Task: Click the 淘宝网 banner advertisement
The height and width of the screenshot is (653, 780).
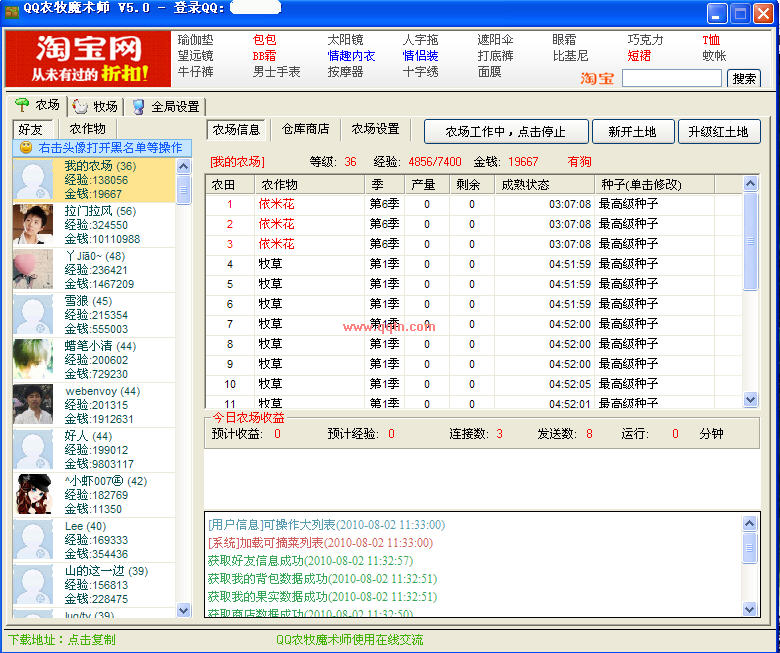Action: coord(88,59)
